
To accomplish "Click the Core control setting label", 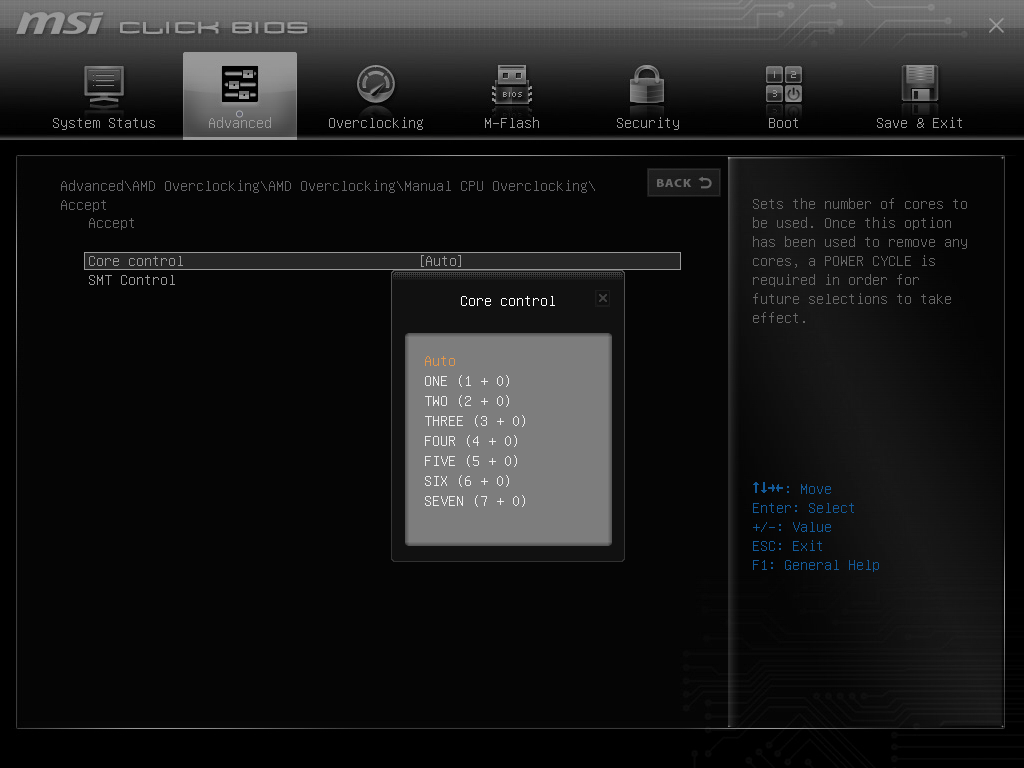I will [x=136, y=261].
